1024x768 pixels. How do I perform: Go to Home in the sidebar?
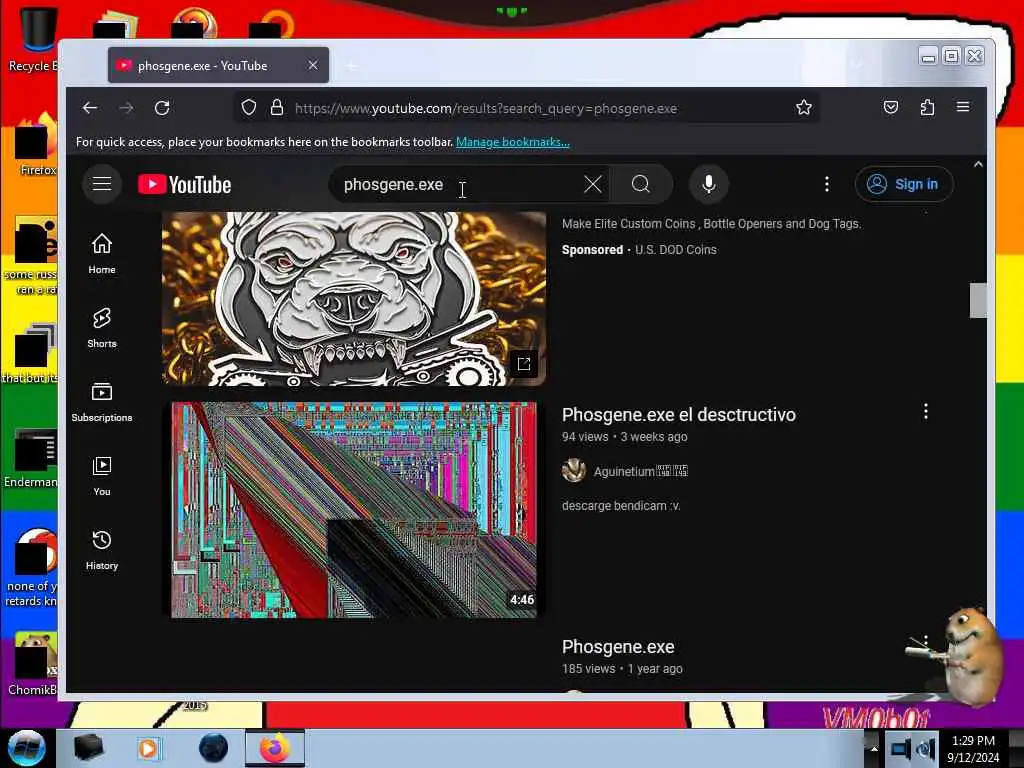click(x=102, y=254)
